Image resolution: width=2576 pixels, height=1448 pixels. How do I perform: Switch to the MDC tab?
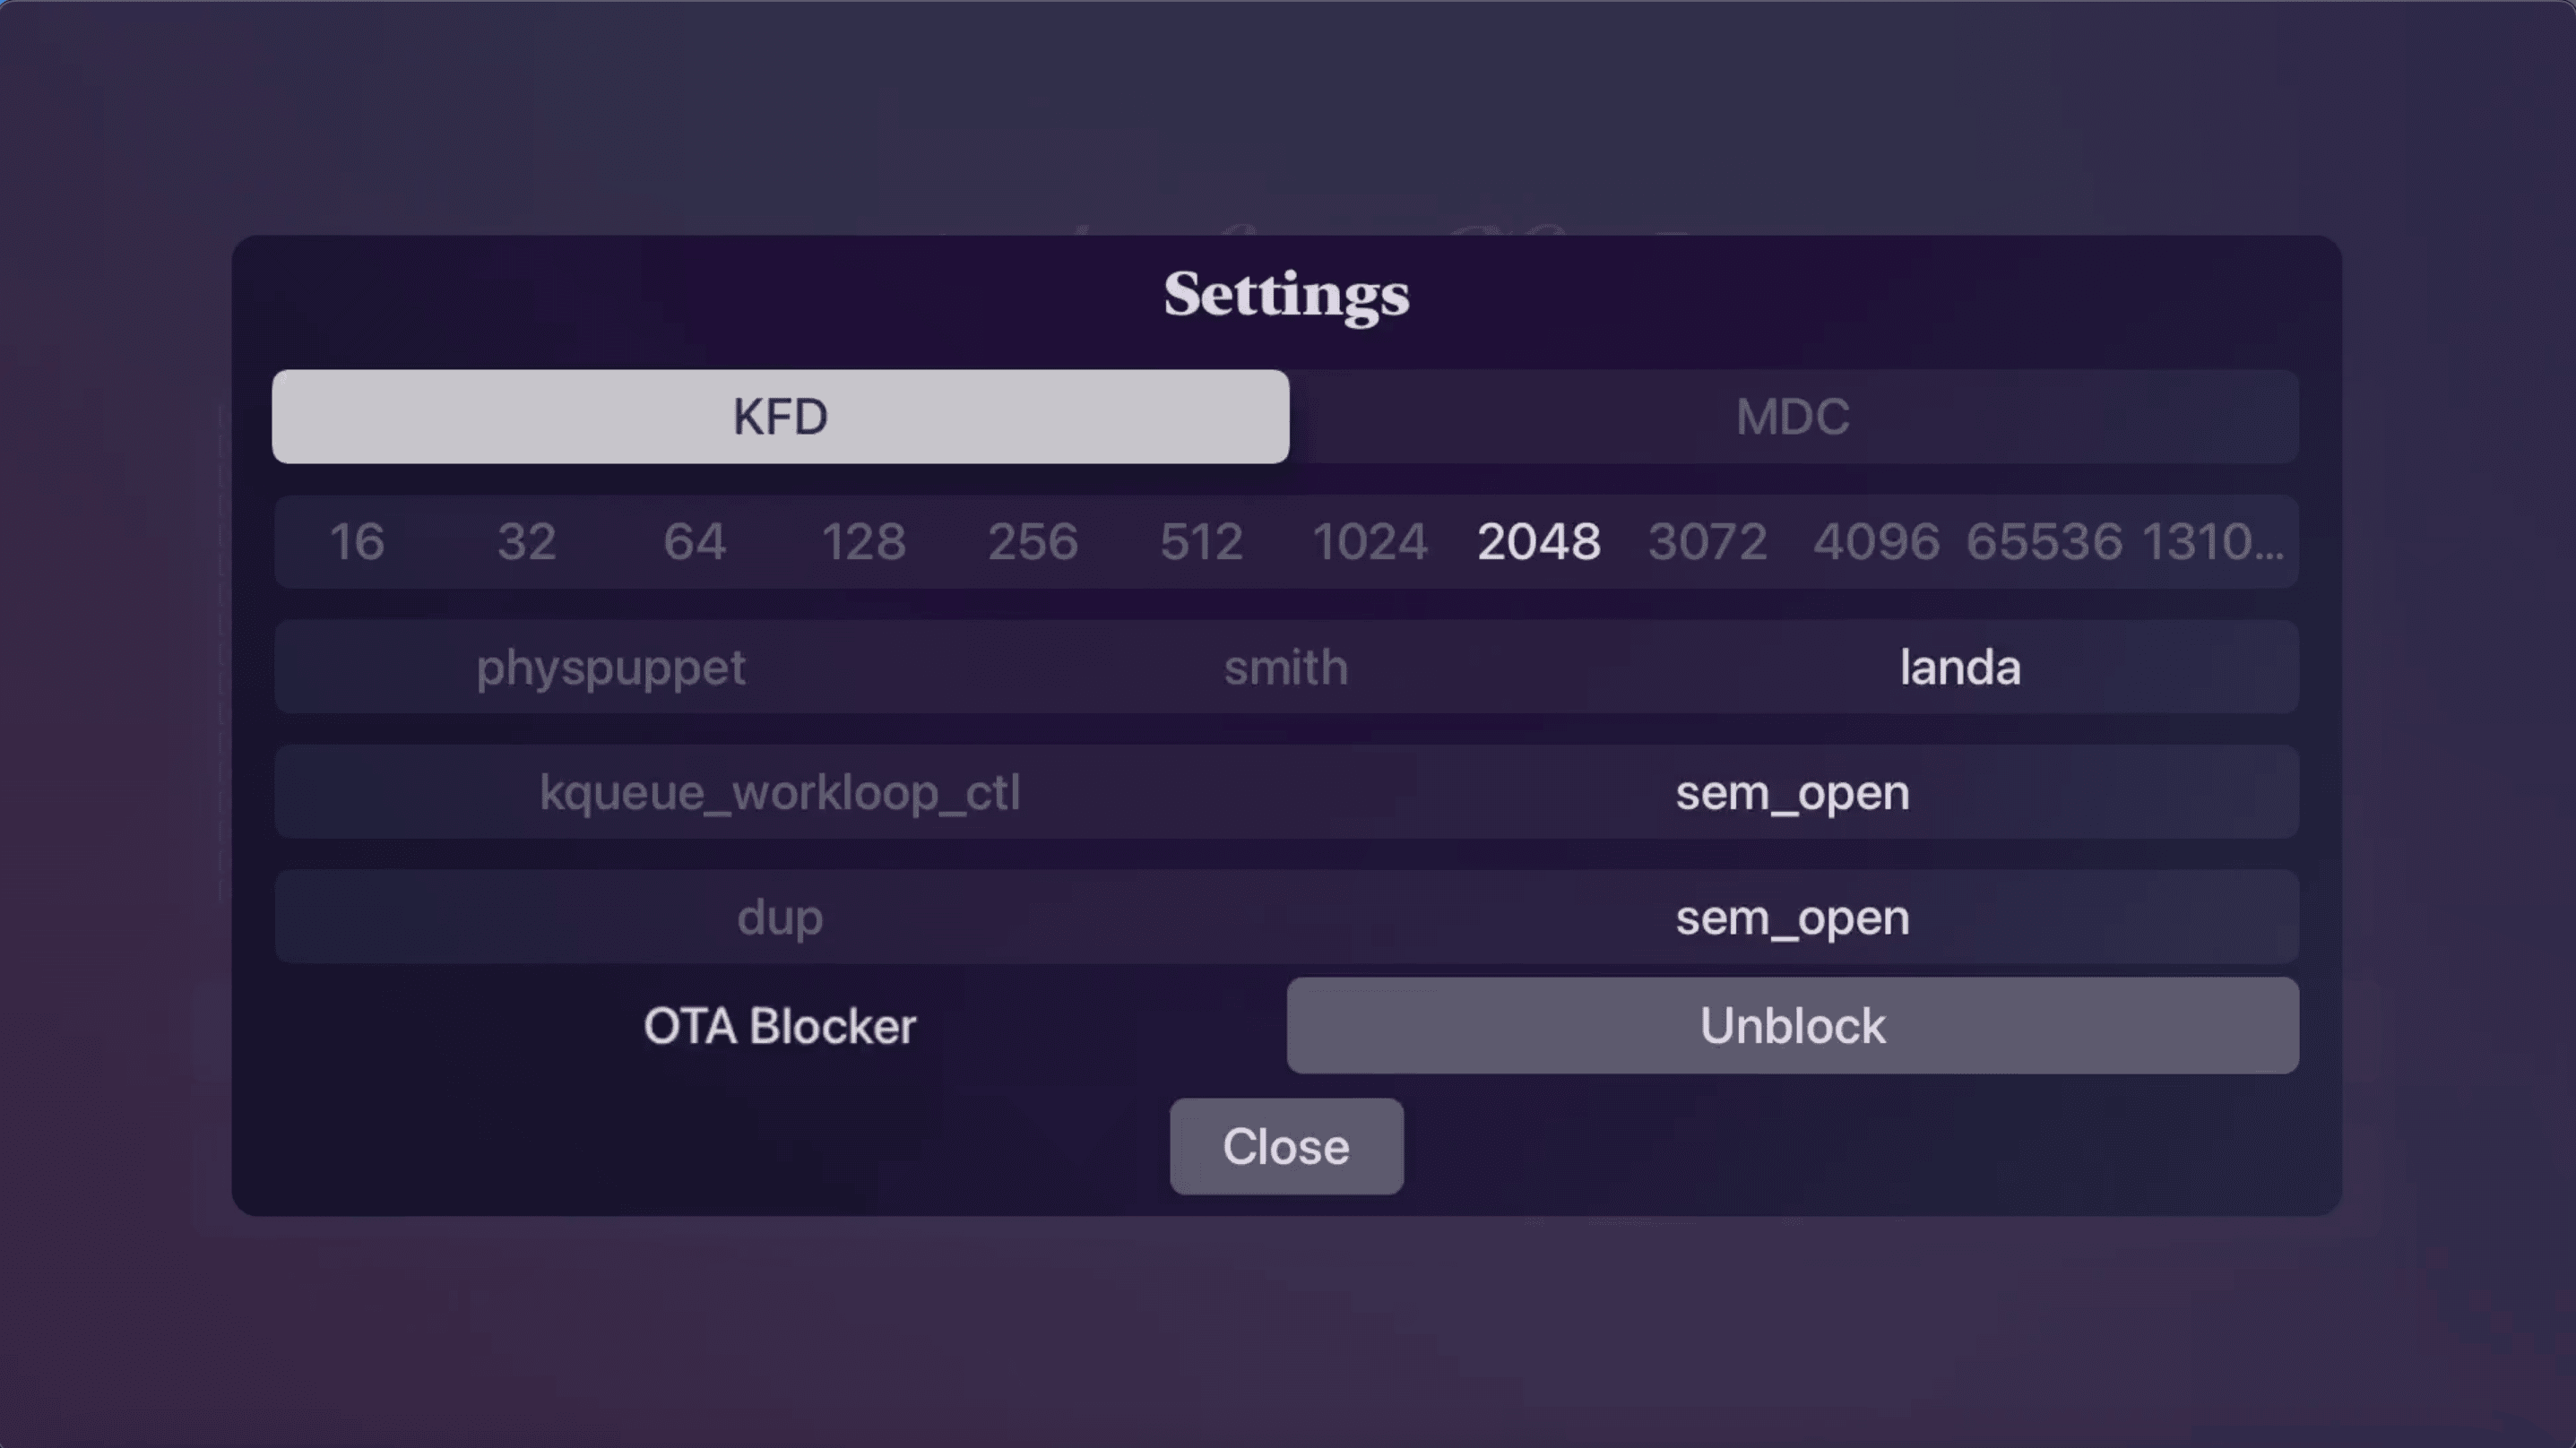point(1790,417)
